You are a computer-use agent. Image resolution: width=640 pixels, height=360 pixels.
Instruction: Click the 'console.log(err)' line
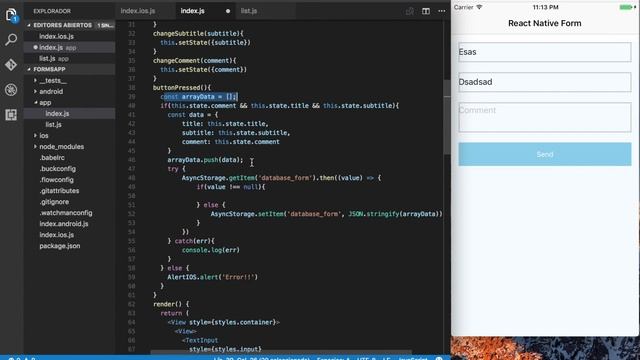click(211, 250)
